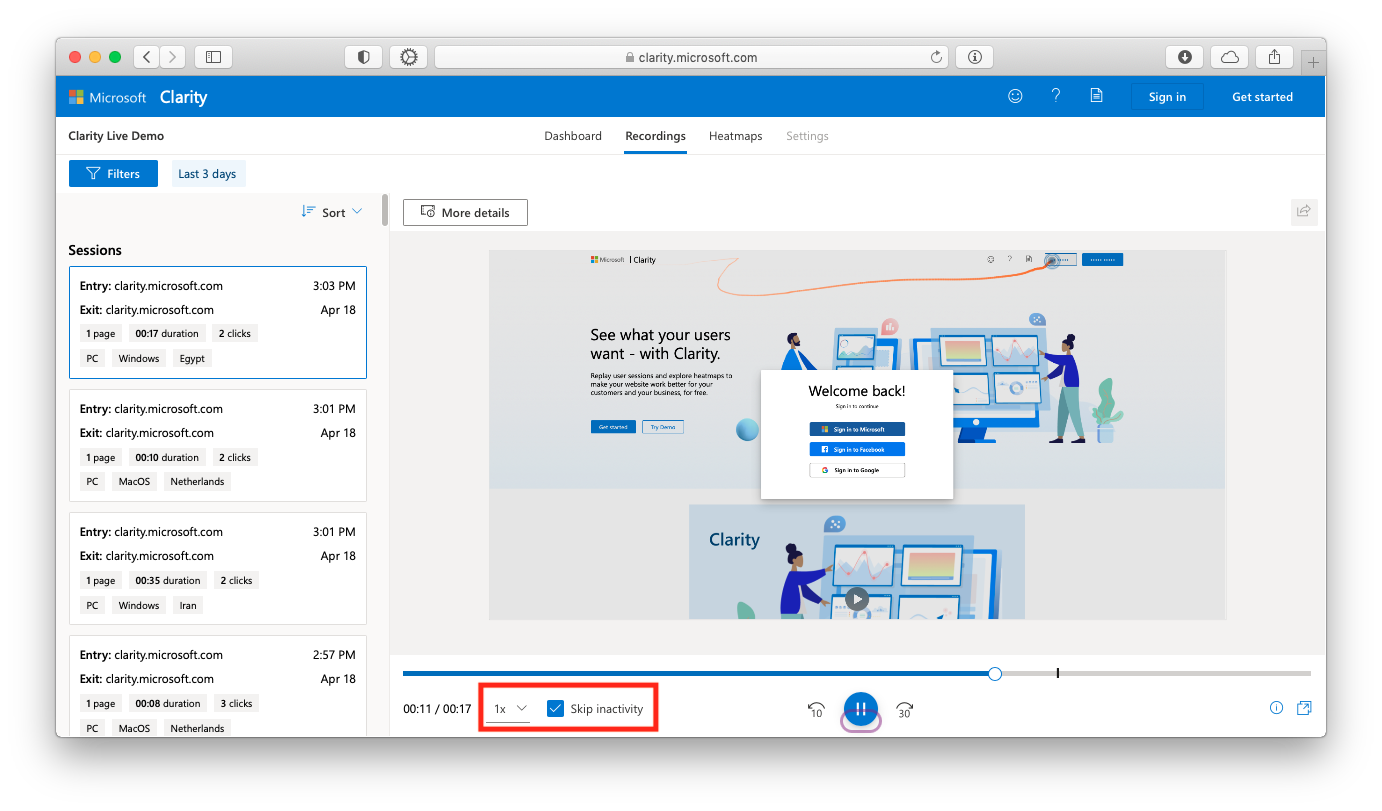Open help with the question mark icon
This screenshot has height=811, width=1382.
1055,95
